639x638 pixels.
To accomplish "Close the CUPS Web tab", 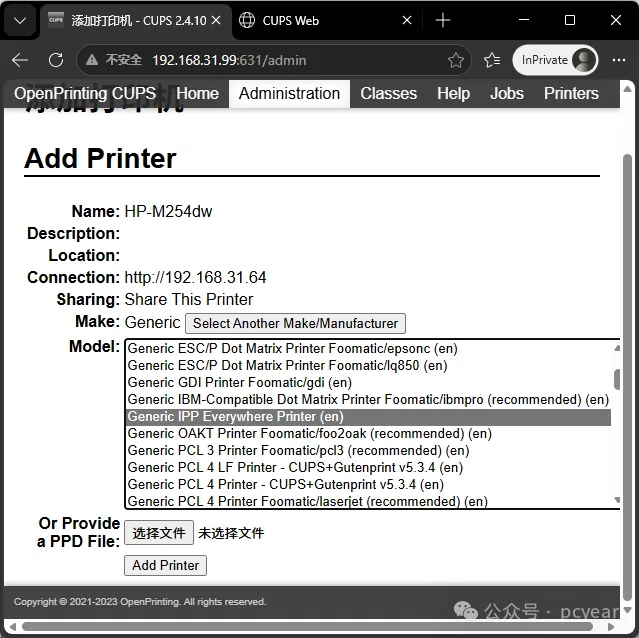I will click(407, 20).
